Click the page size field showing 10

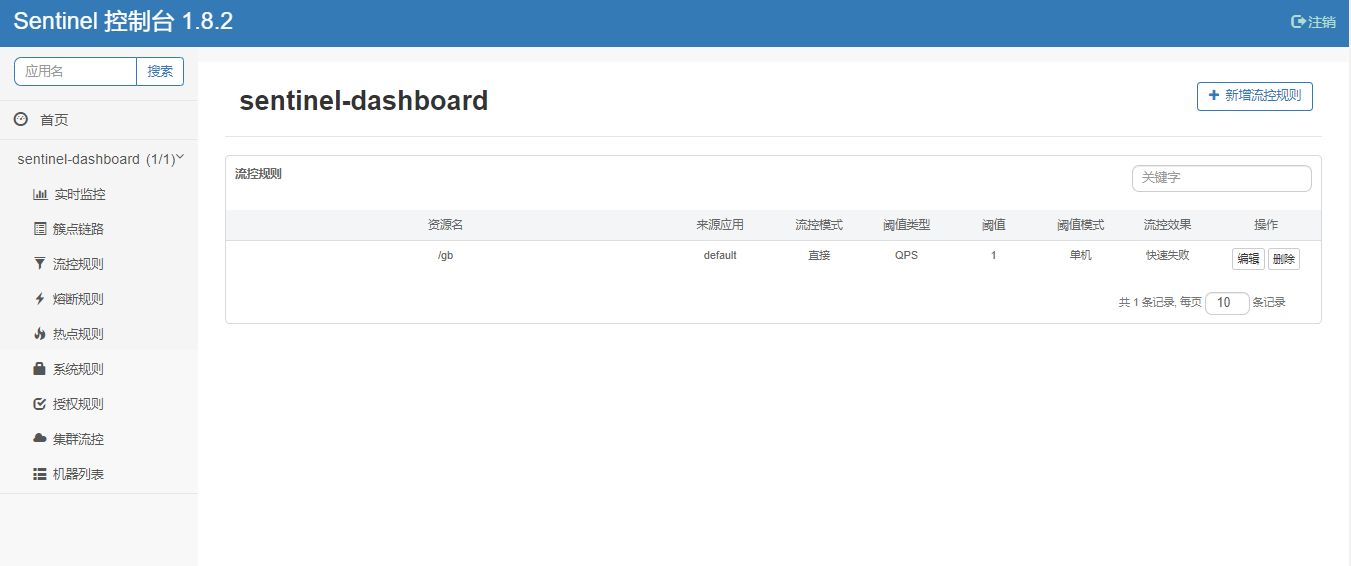pyautogui.click(x=1227, y=303)
